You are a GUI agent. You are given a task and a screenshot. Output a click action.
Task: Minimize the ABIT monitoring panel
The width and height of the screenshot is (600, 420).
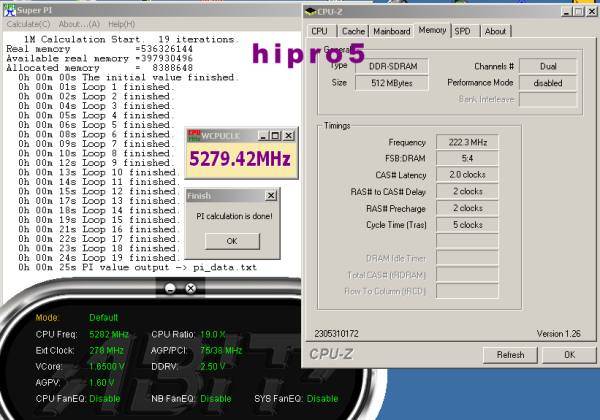tap(170, 288)
